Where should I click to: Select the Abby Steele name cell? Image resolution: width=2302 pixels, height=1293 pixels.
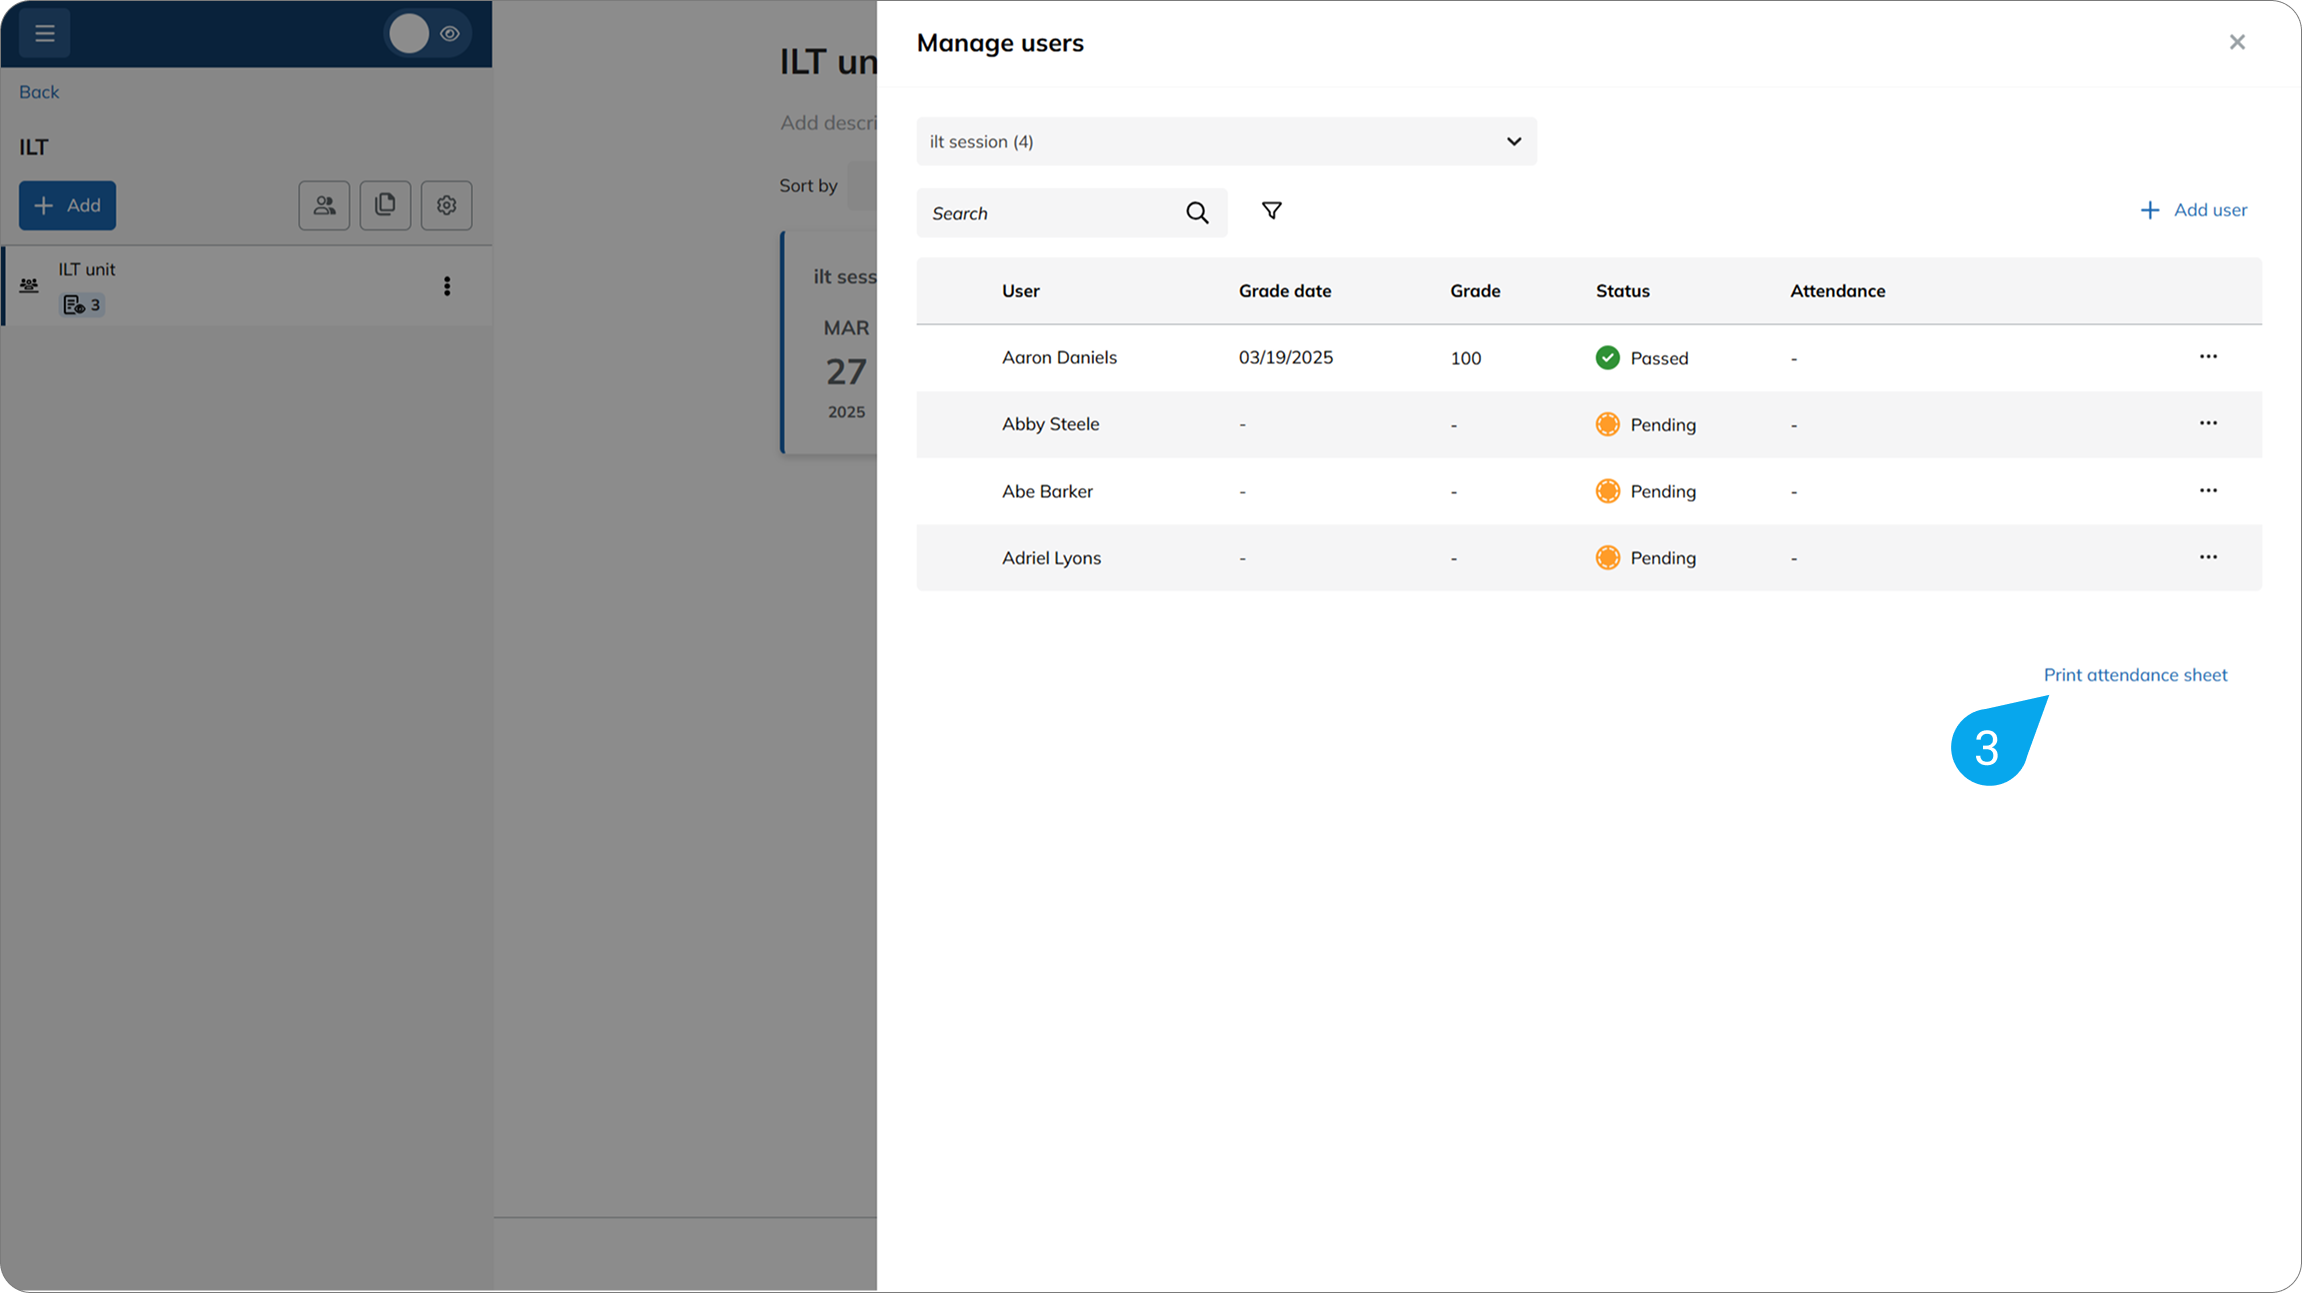click(1050, 424)
